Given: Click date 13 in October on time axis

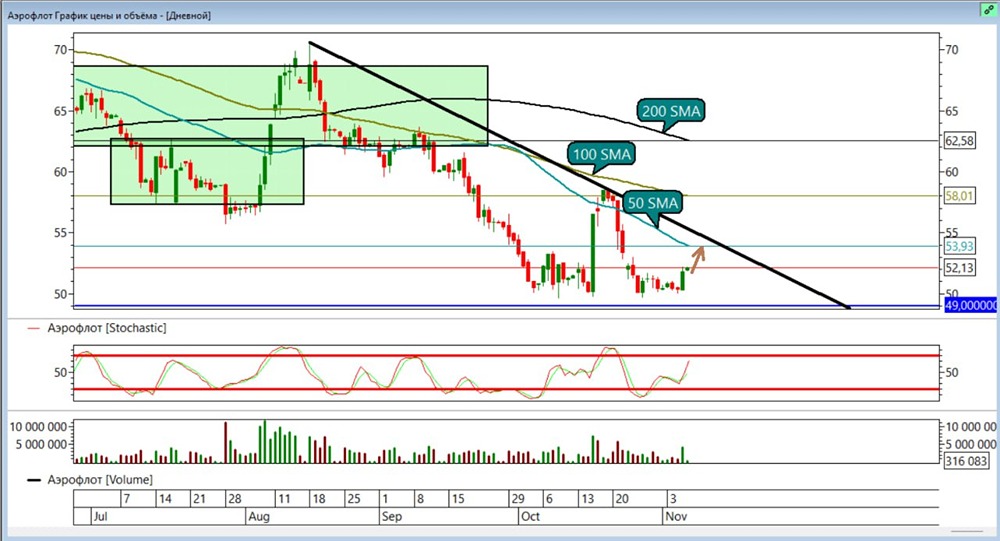Looking at the screenshot, I should [x=587, y=499].
